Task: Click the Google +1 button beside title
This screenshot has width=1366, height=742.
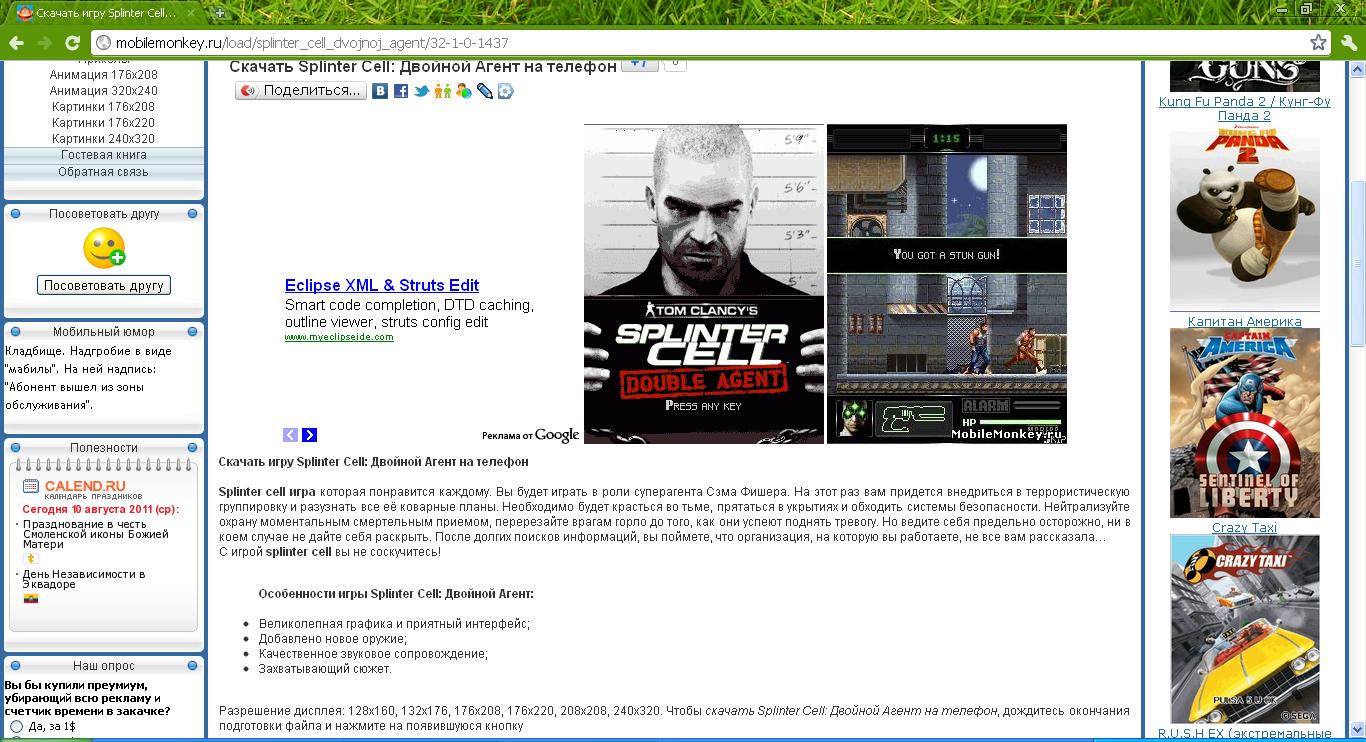Action: (640, 64)
